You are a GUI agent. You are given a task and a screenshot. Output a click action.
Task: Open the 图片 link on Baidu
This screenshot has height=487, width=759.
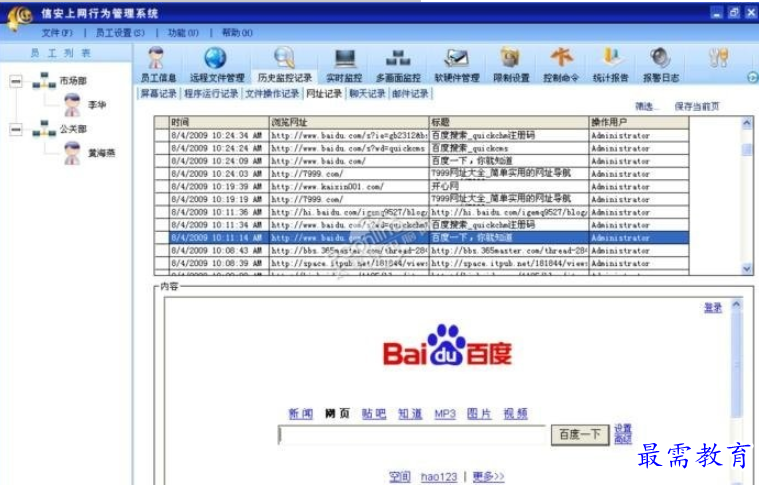point(479,414)
